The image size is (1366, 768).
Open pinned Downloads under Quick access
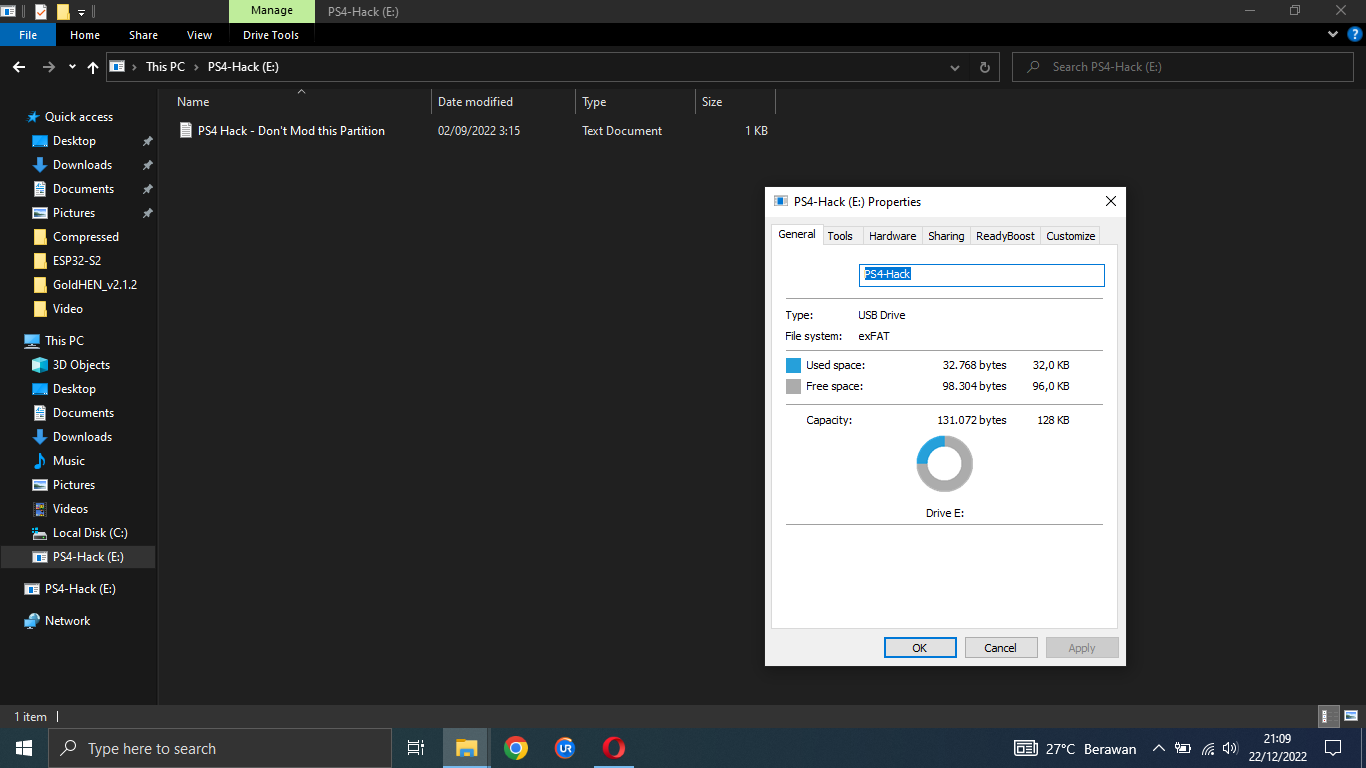click(82, 165)
